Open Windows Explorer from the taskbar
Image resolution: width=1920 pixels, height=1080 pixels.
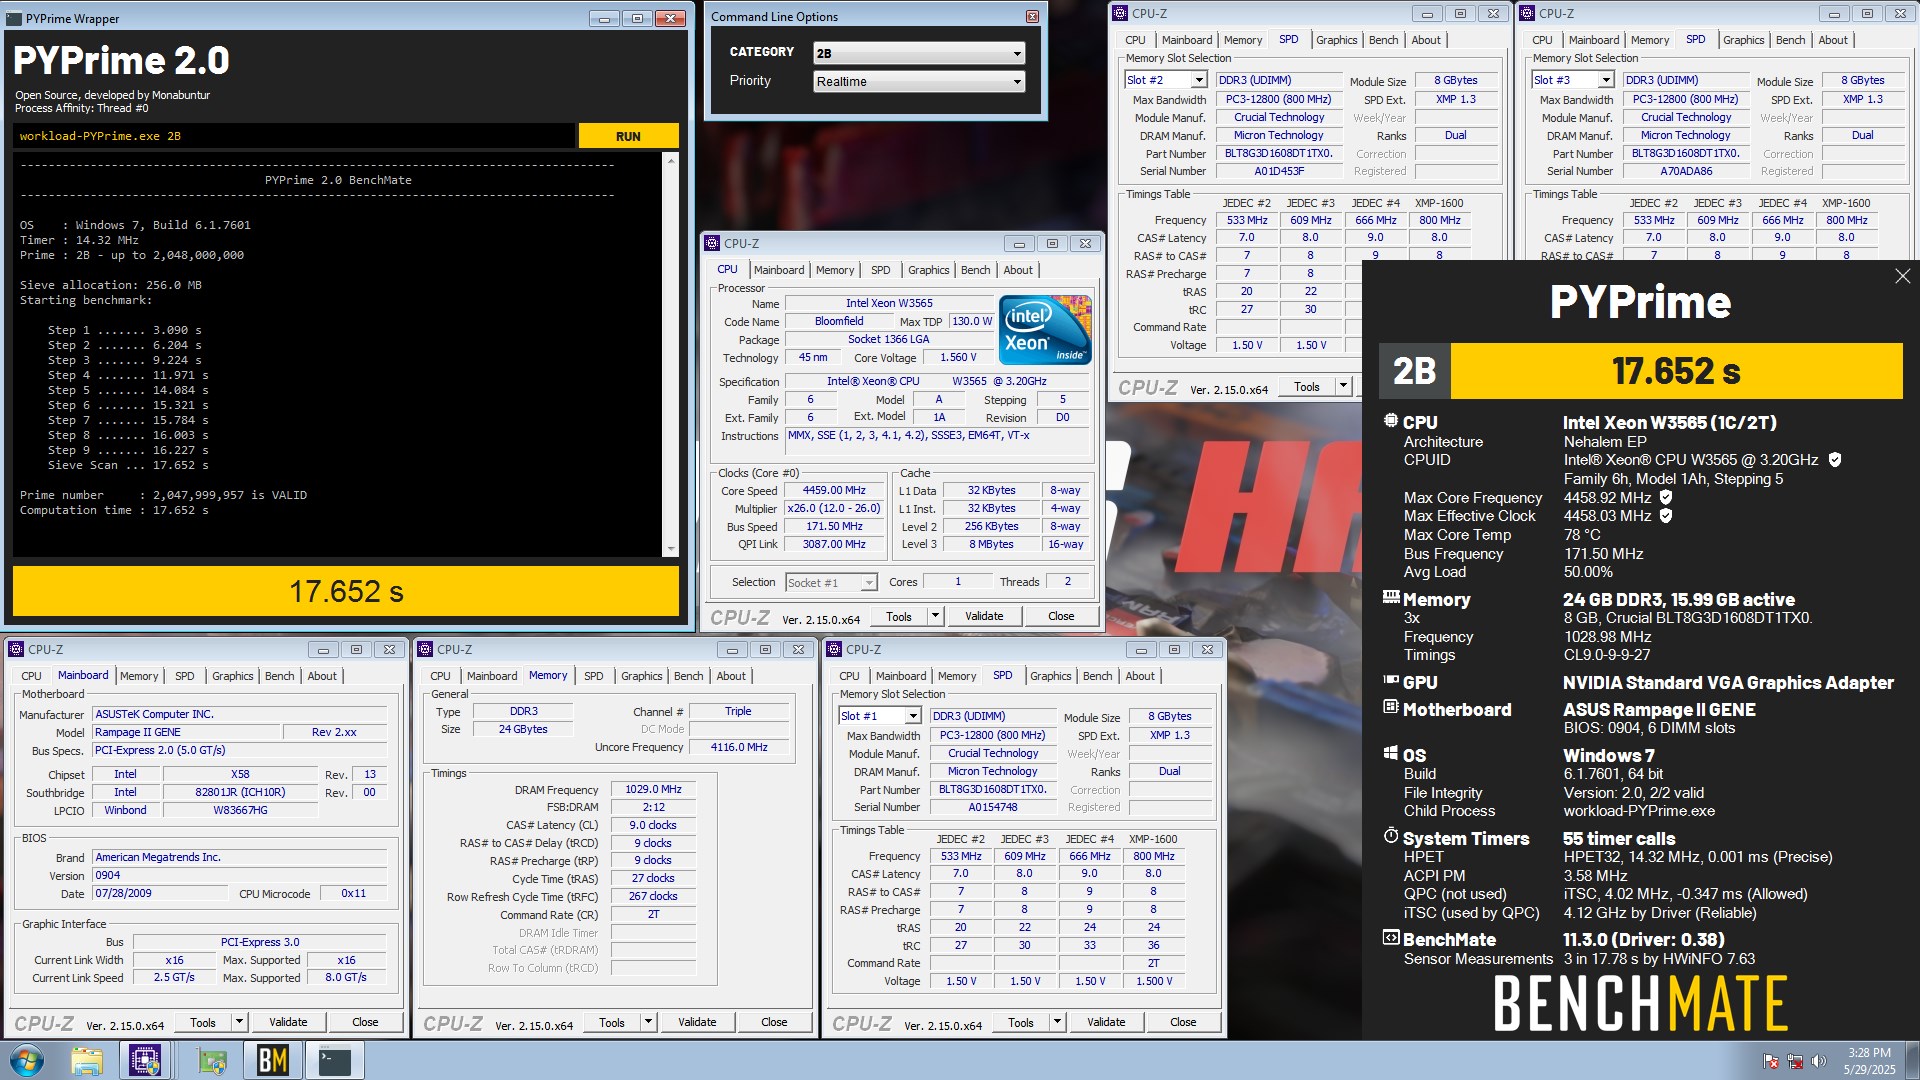click(87, 1060)
